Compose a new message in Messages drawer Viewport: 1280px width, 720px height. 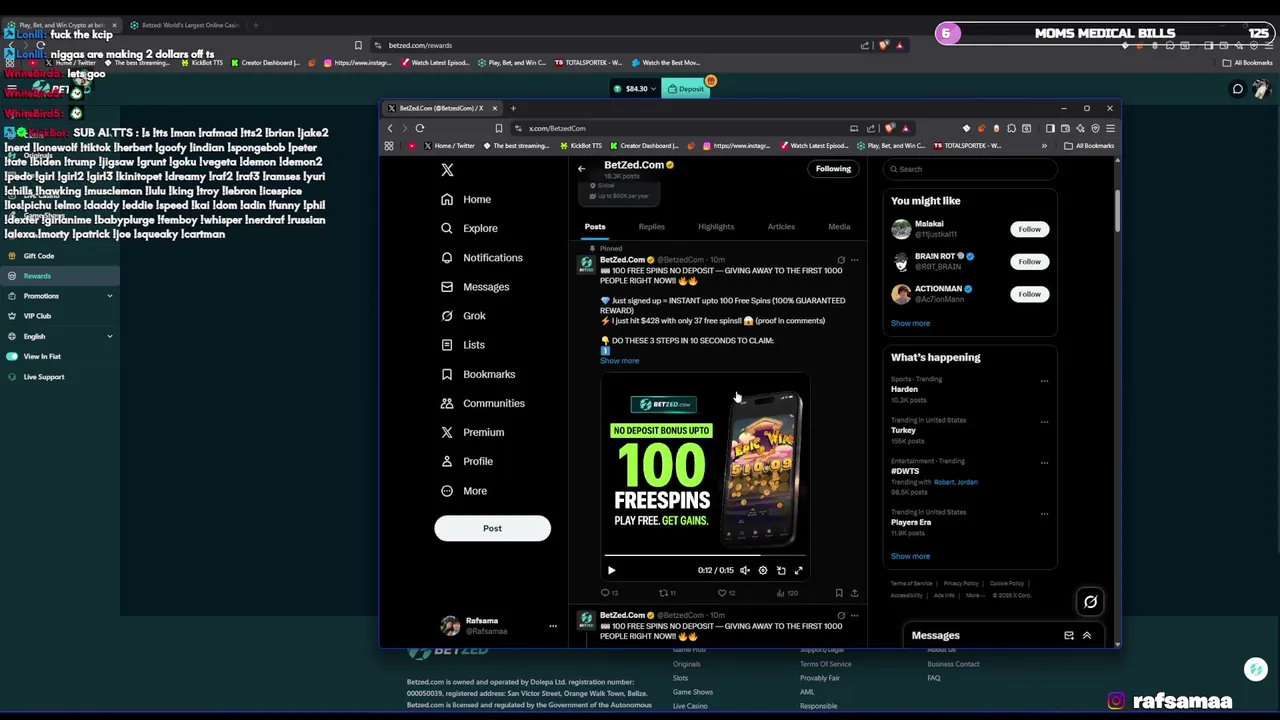(1068, 635)
